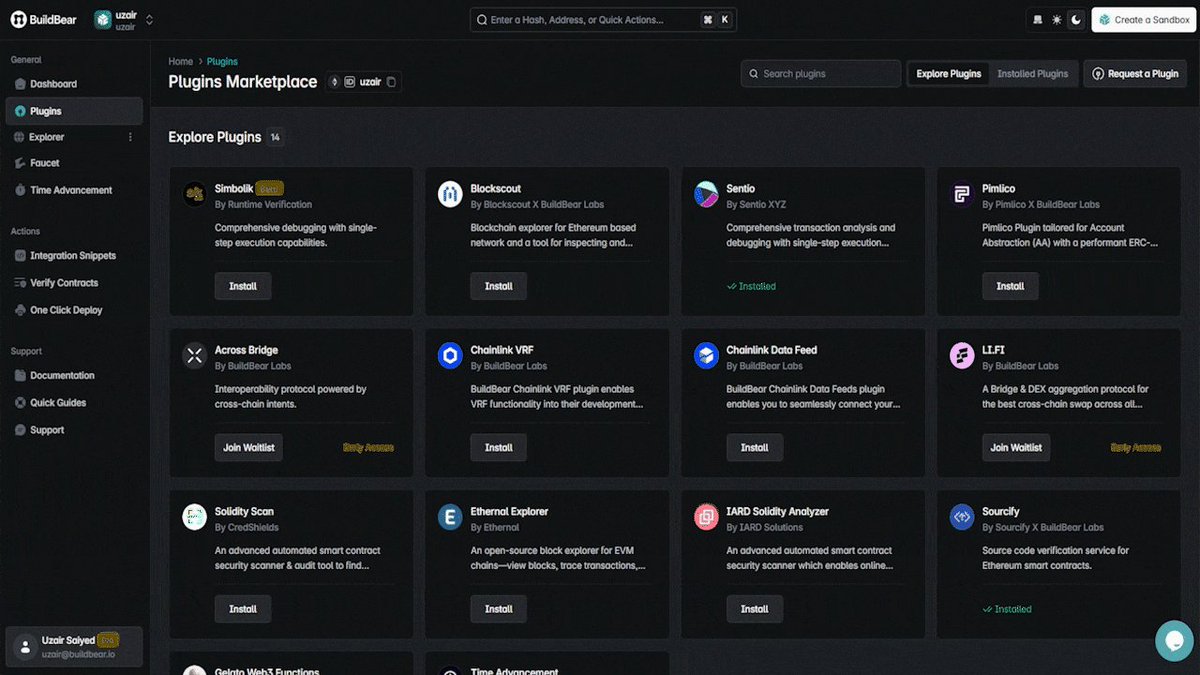Viewport: 1200px width, 675px height.
Task: Click the Simbolik plugin title text
Action: coord(234,188)
